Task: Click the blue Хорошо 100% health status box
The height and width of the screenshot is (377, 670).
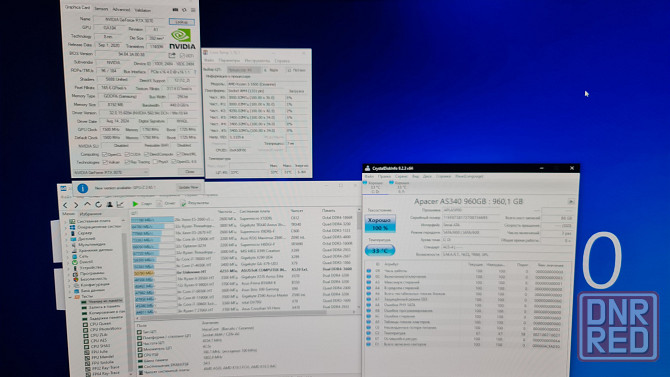Action: click(x=380, y=224)
